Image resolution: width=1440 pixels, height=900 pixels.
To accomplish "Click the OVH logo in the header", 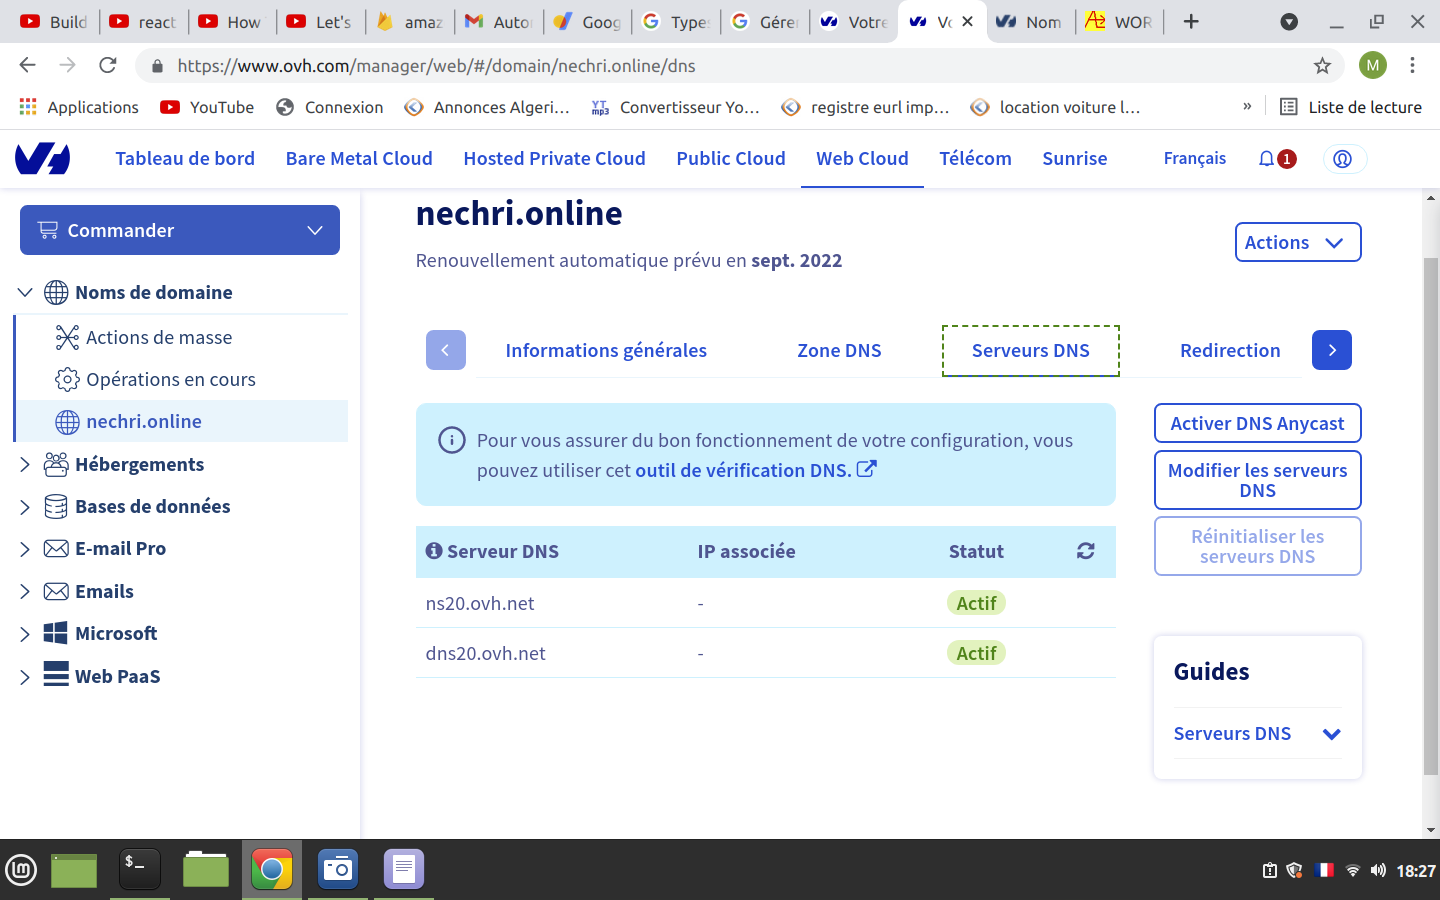I will [42, 159].
